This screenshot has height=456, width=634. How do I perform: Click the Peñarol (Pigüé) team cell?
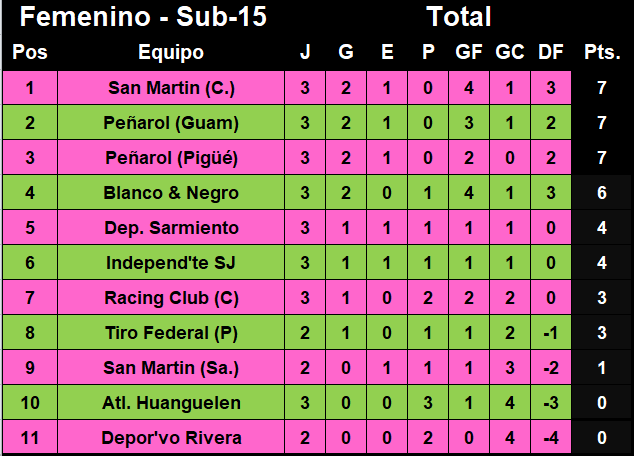171,158
